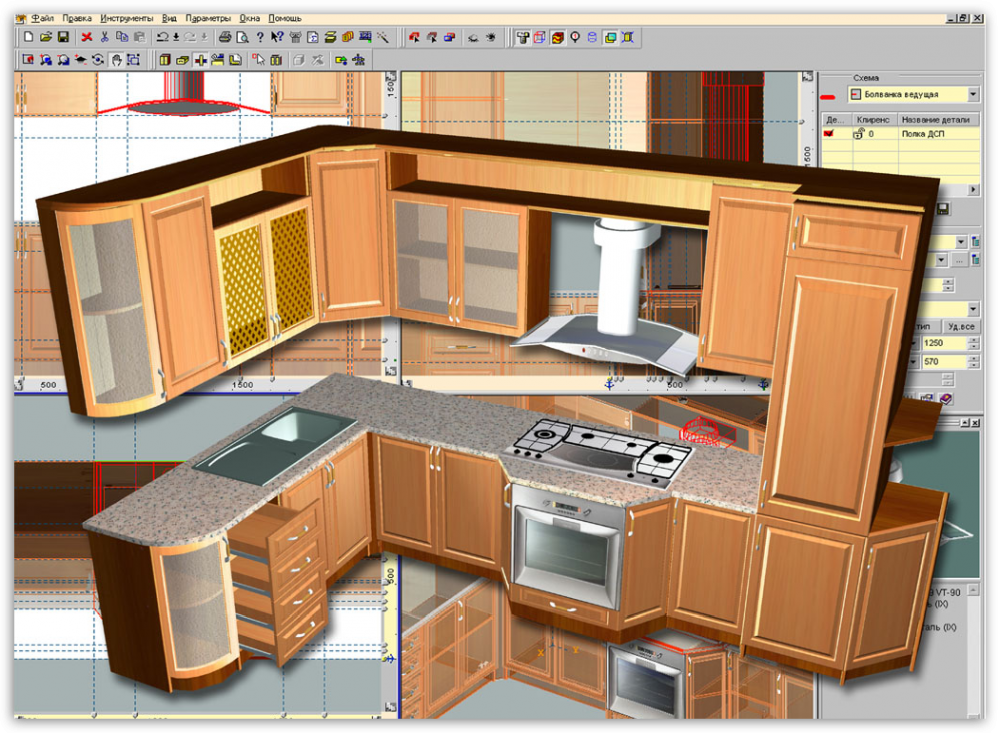Click the Уд.все button
The height and width of the screenshot is (733, 1000).
coord(960,326)
